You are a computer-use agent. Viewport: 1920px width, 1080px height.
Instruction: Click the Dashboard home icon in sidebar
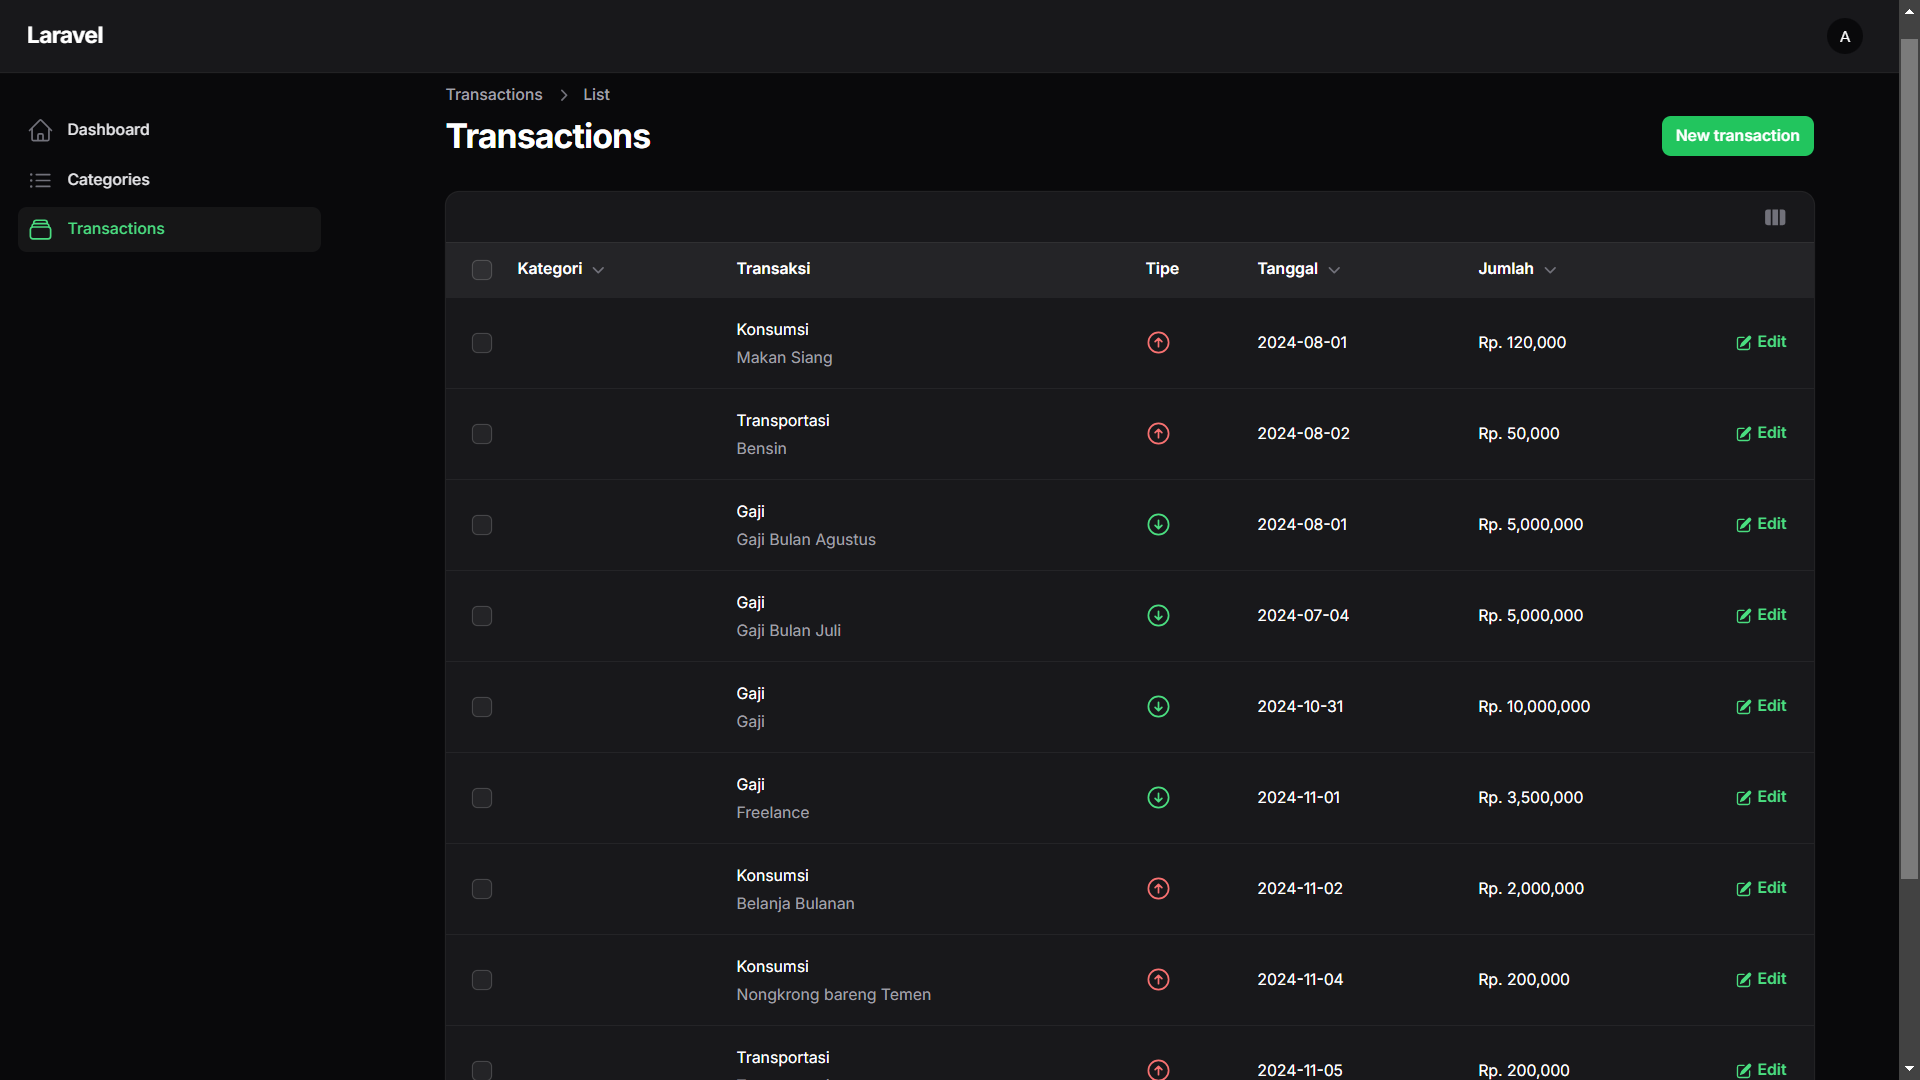pyautogui.click(x=40, y=130)
